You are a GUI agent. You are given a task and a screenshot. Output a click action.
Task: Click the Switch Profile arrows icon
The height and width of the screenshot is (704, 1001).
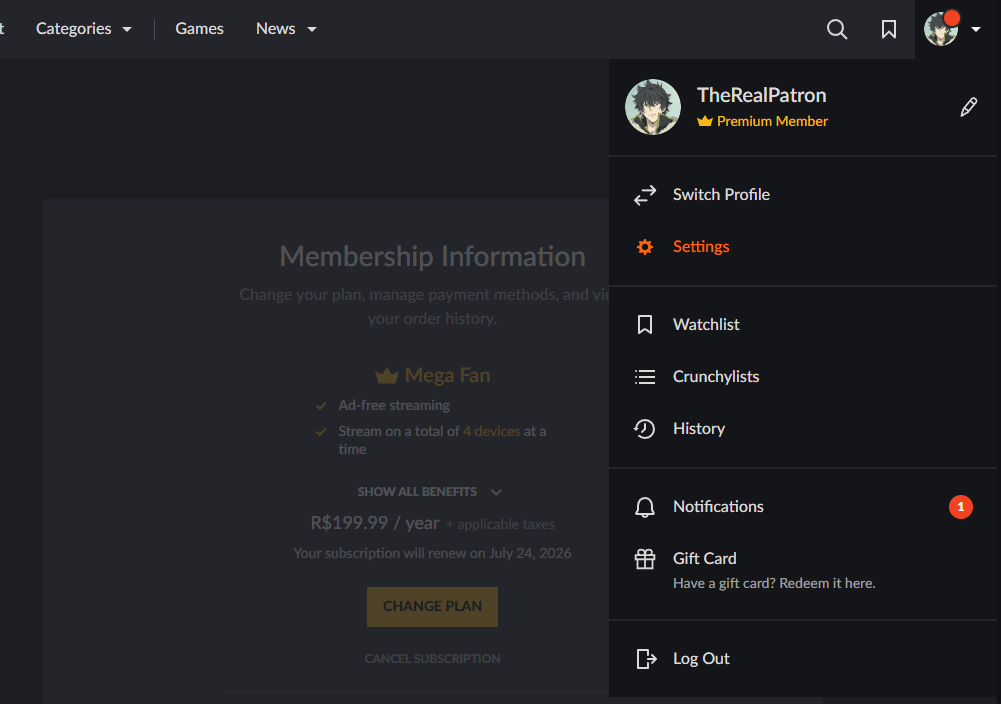pos(645,195)
